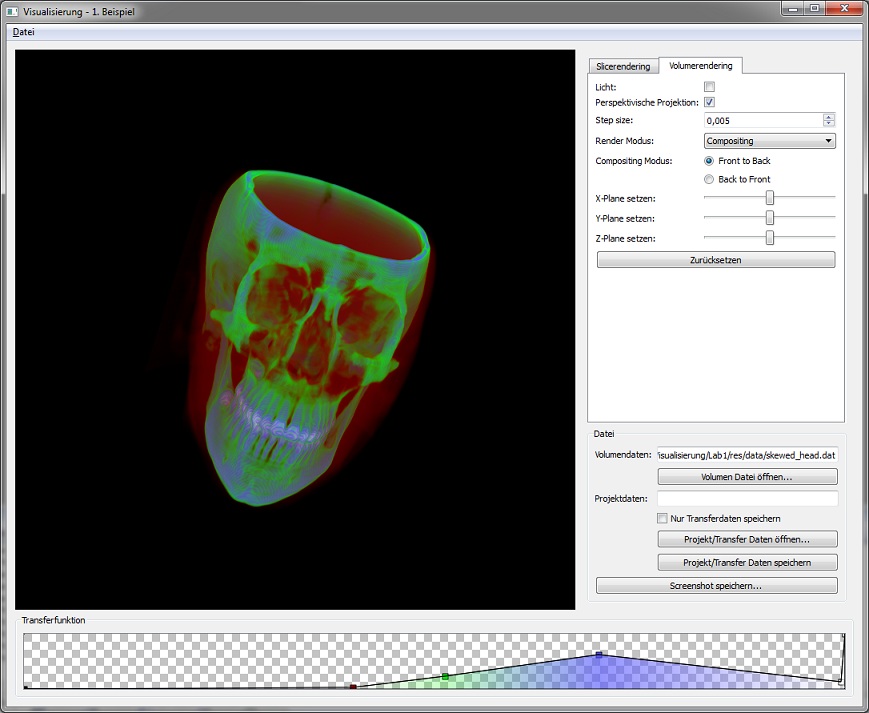The image size is (869, 713).
Task: Select the red transfer function control point
Action: (353, 686)
